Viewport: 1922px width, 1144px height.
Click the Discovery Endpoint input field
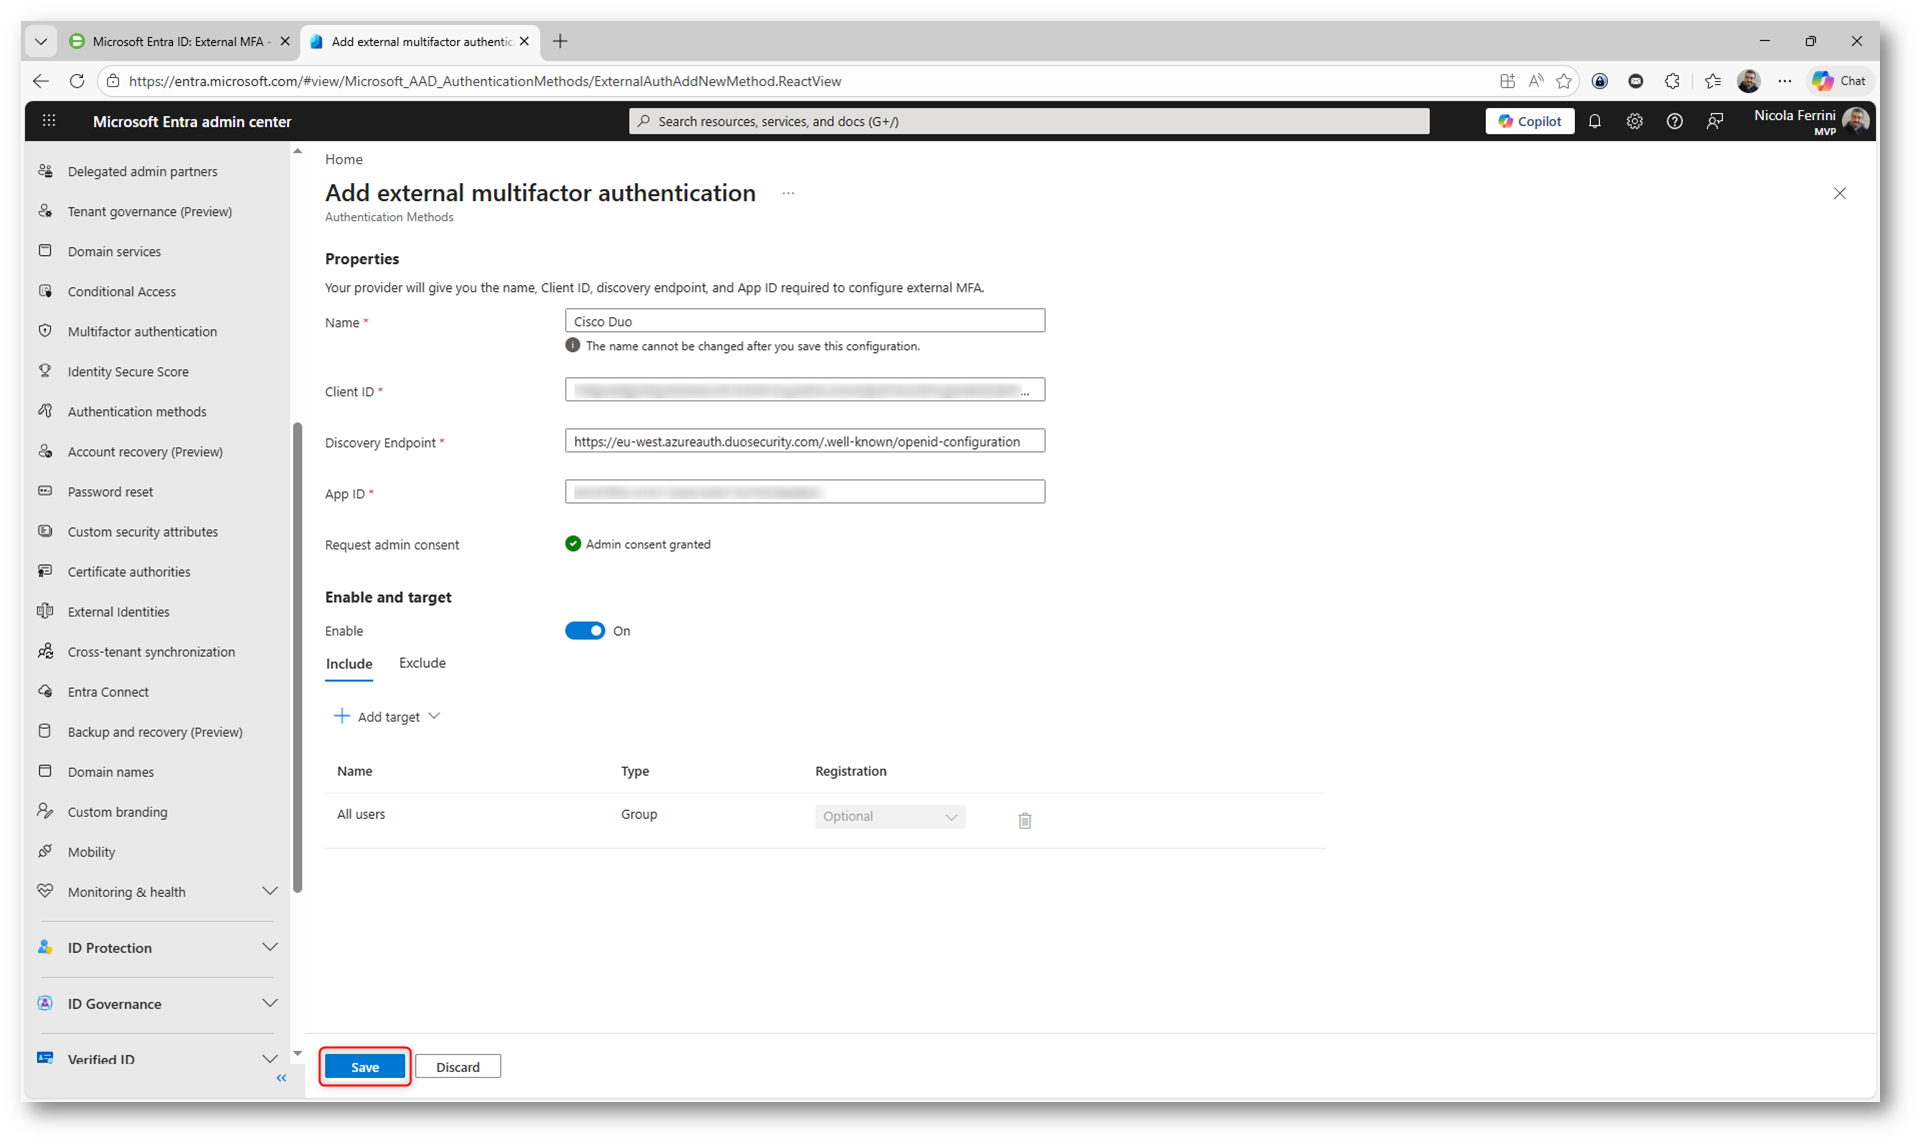804,441
